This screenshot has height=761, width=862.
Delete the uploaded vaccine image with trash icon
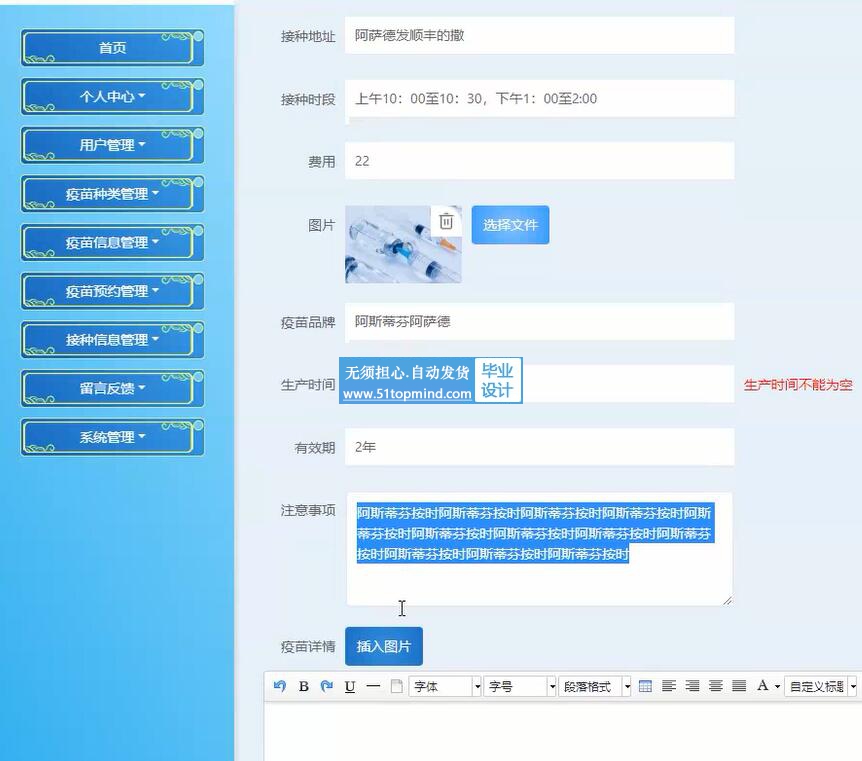click(x=446, y=221)
